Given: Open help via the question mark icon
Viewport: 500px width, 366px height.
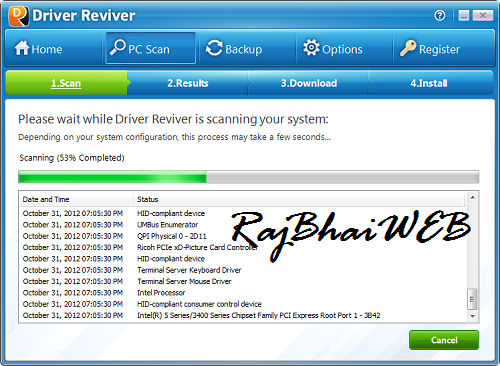Looking at the screenshot, I should tap(440, 15).
